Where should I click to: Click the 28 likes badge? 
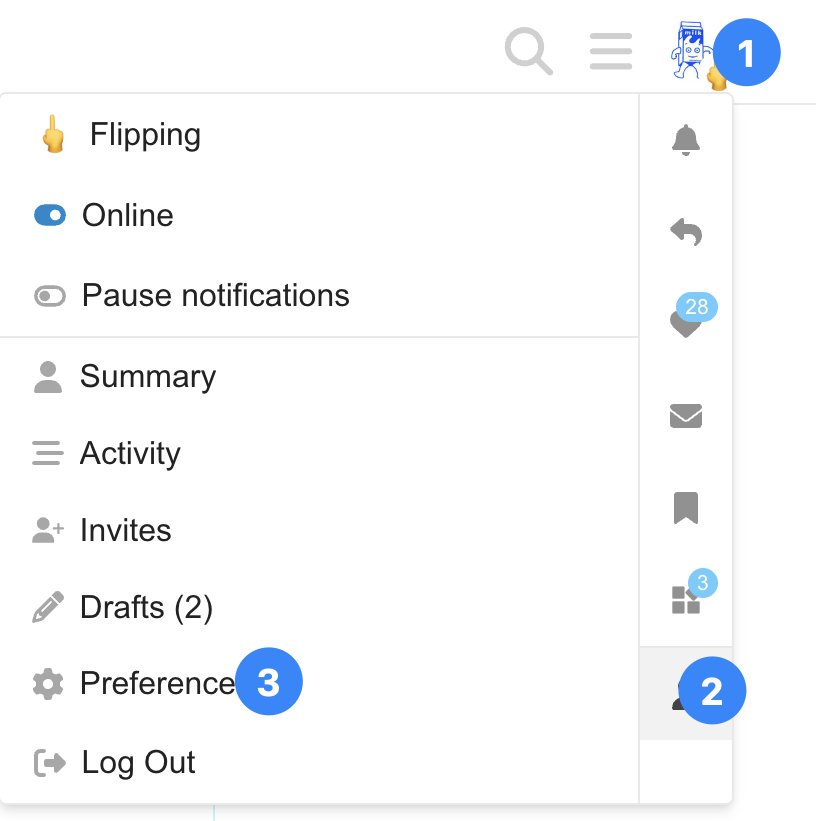pos(697,307)
